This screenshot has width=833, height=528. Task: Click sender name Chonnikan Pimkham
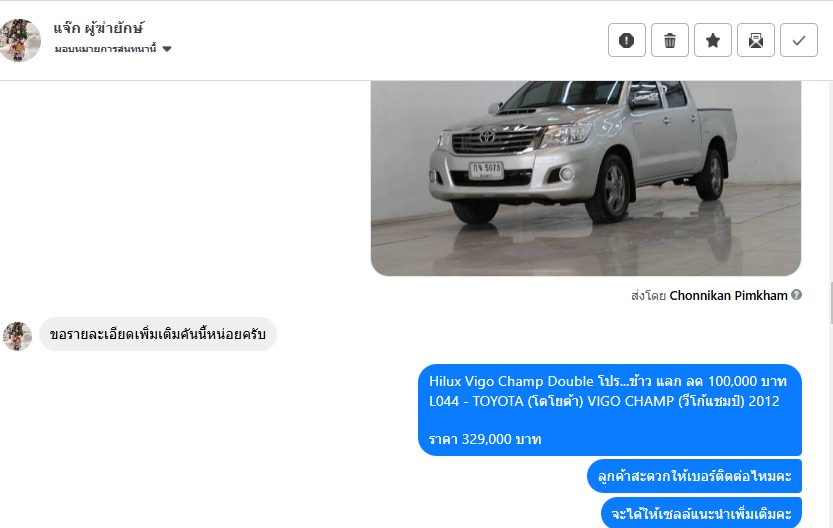(x=728, y=295)
